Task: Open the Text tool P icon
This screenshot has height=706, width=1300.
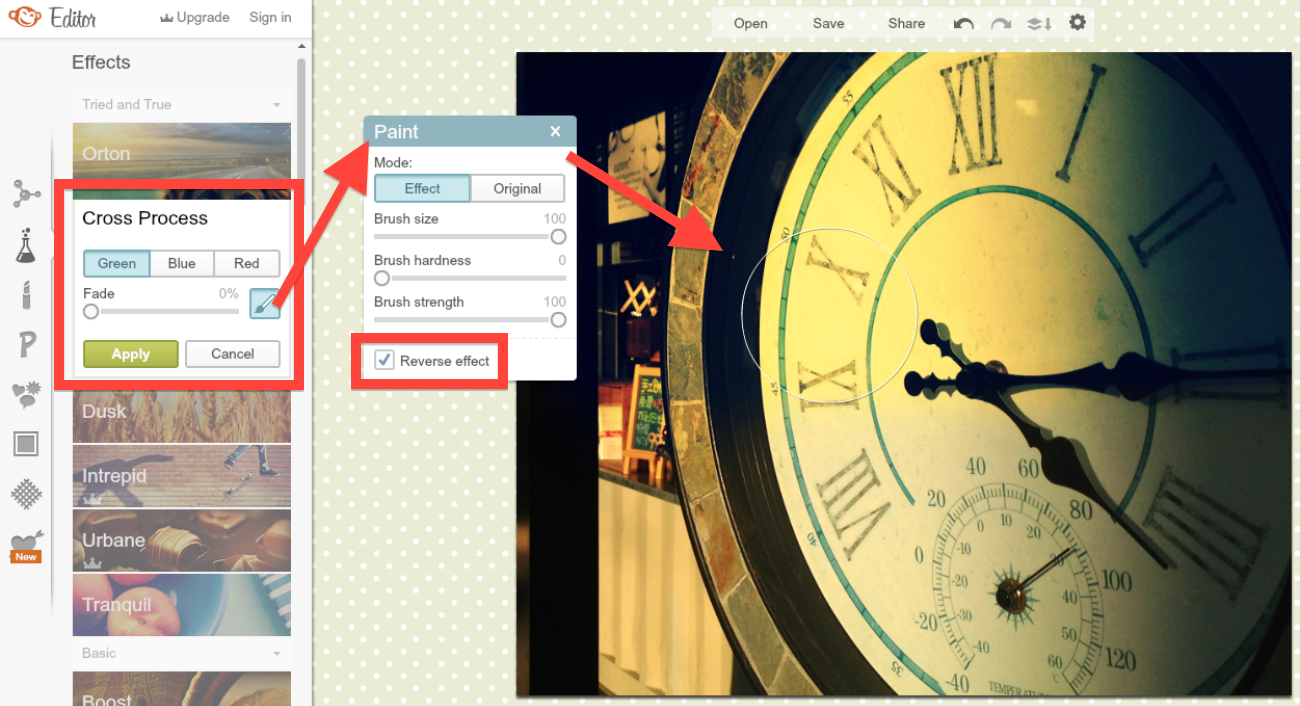Action: pos(27,345)
